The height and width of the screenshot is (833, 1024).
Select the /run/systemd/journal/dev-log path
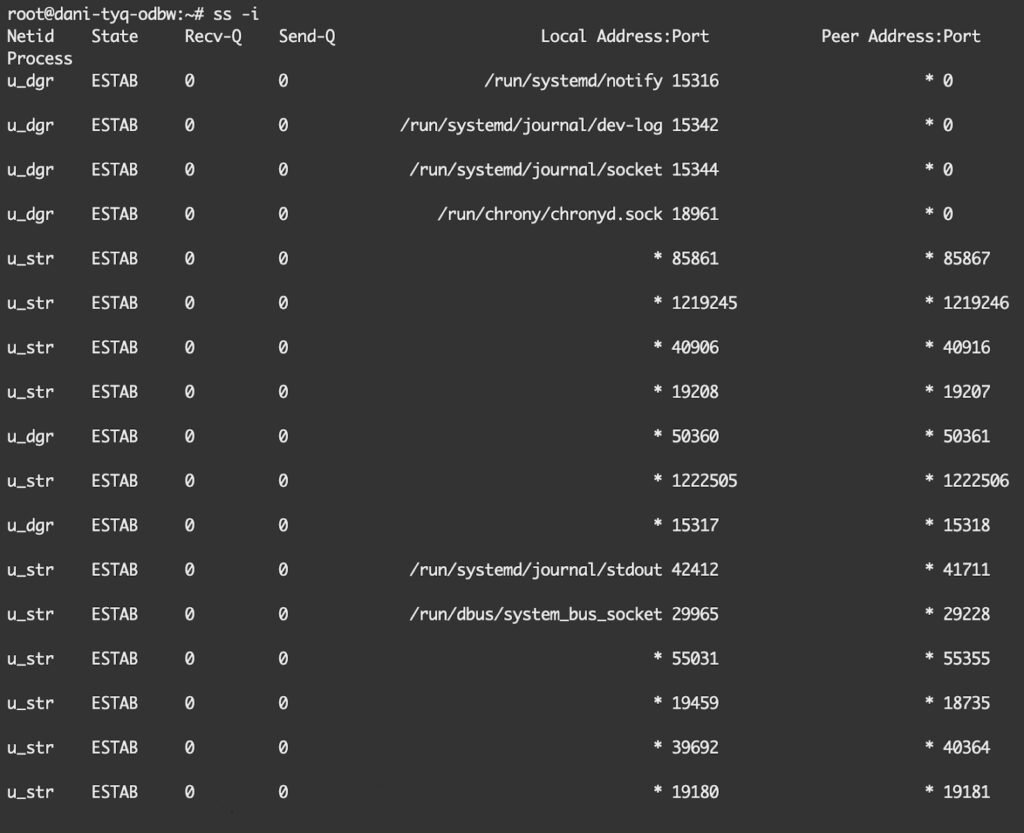(x=531, y=125)
